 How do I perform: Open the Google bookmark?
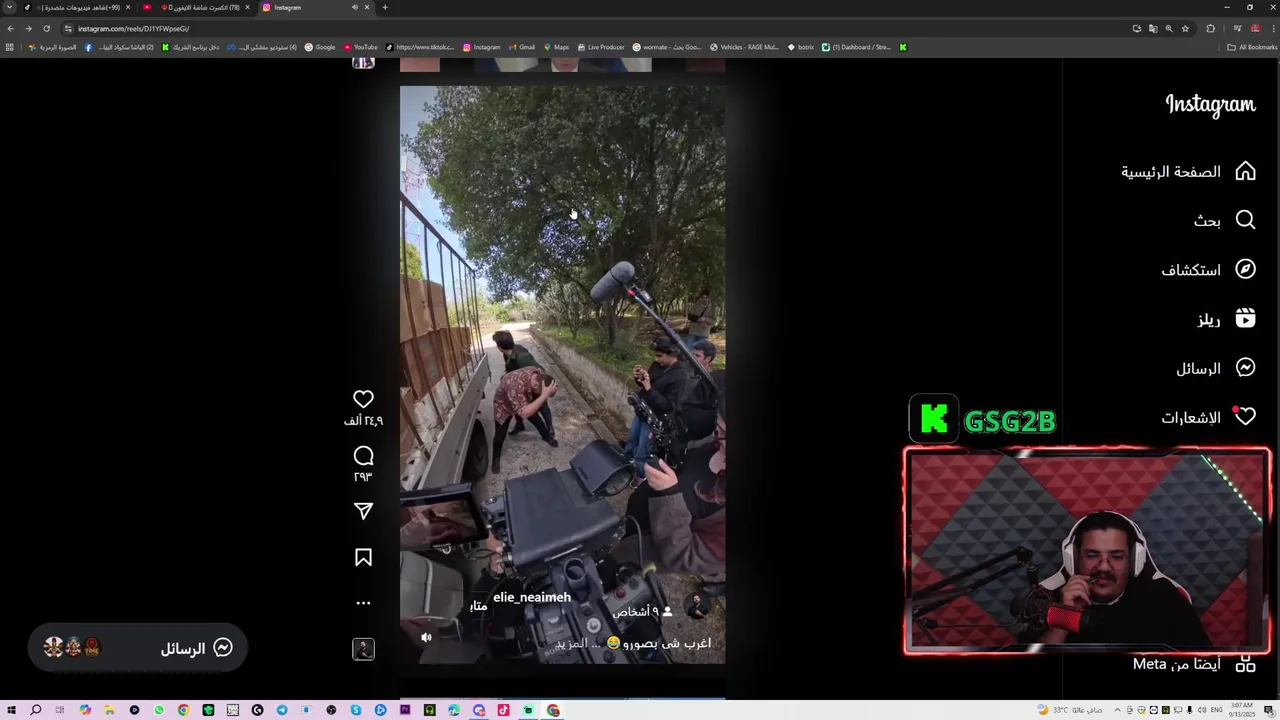click(x=320, y=47)
